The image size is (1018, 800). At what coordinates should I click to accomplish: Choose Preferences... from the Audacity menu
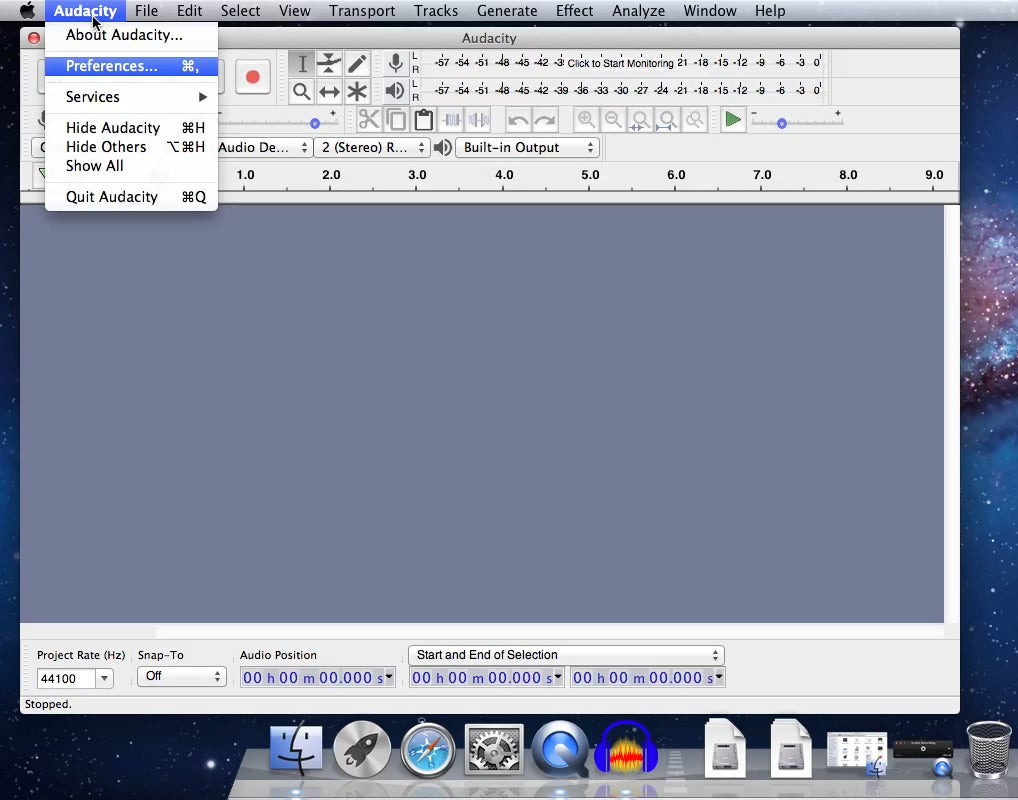(x=112, y=66)
